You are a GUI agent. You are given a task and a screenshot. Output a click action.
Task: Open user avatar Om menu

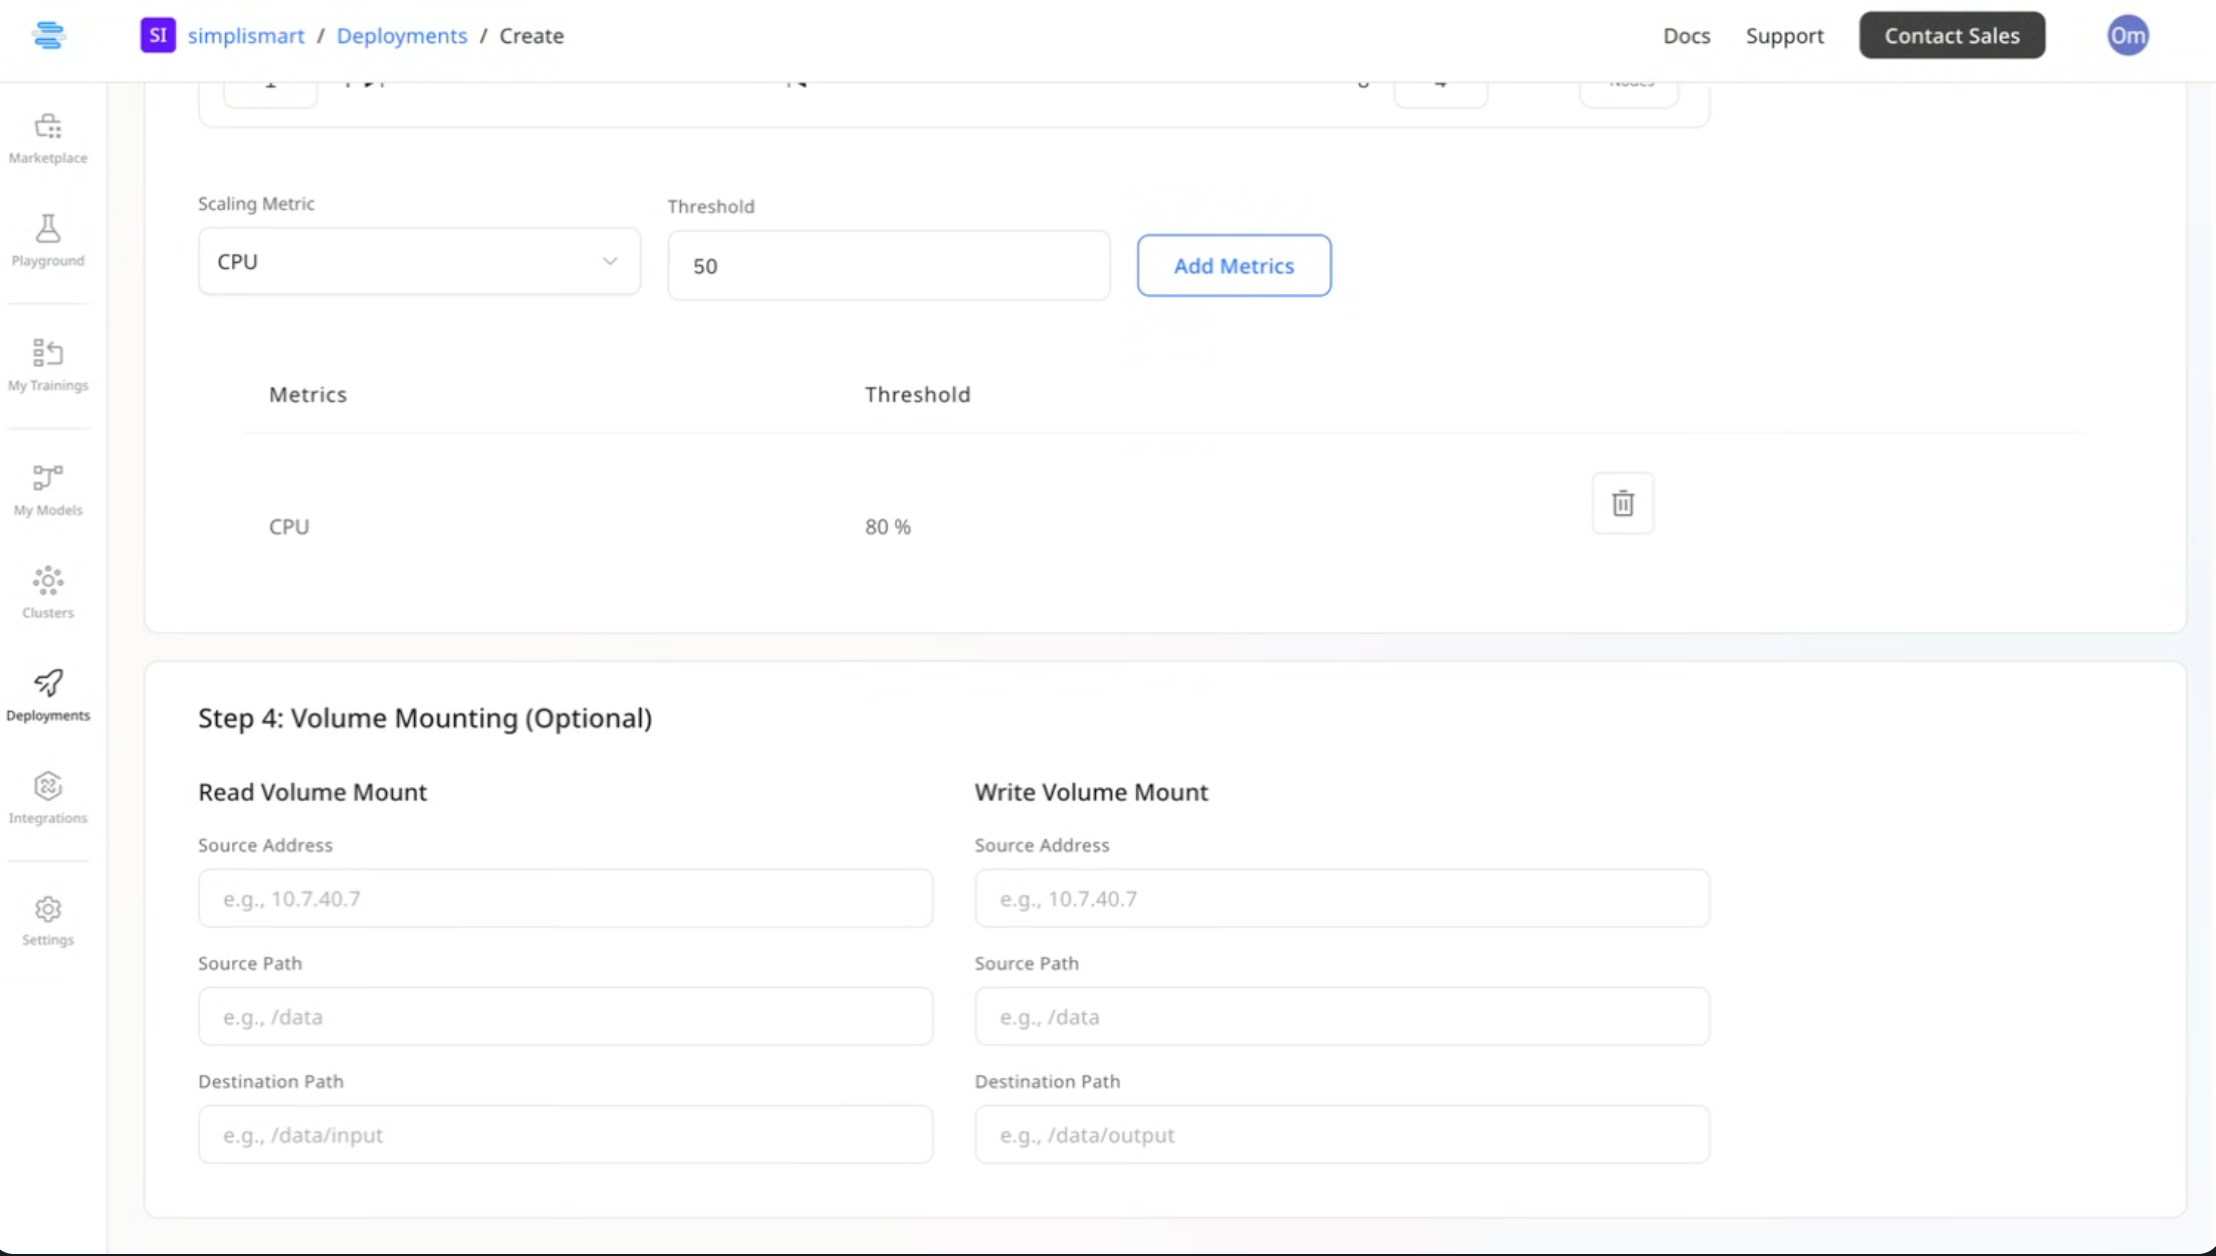2127,36
